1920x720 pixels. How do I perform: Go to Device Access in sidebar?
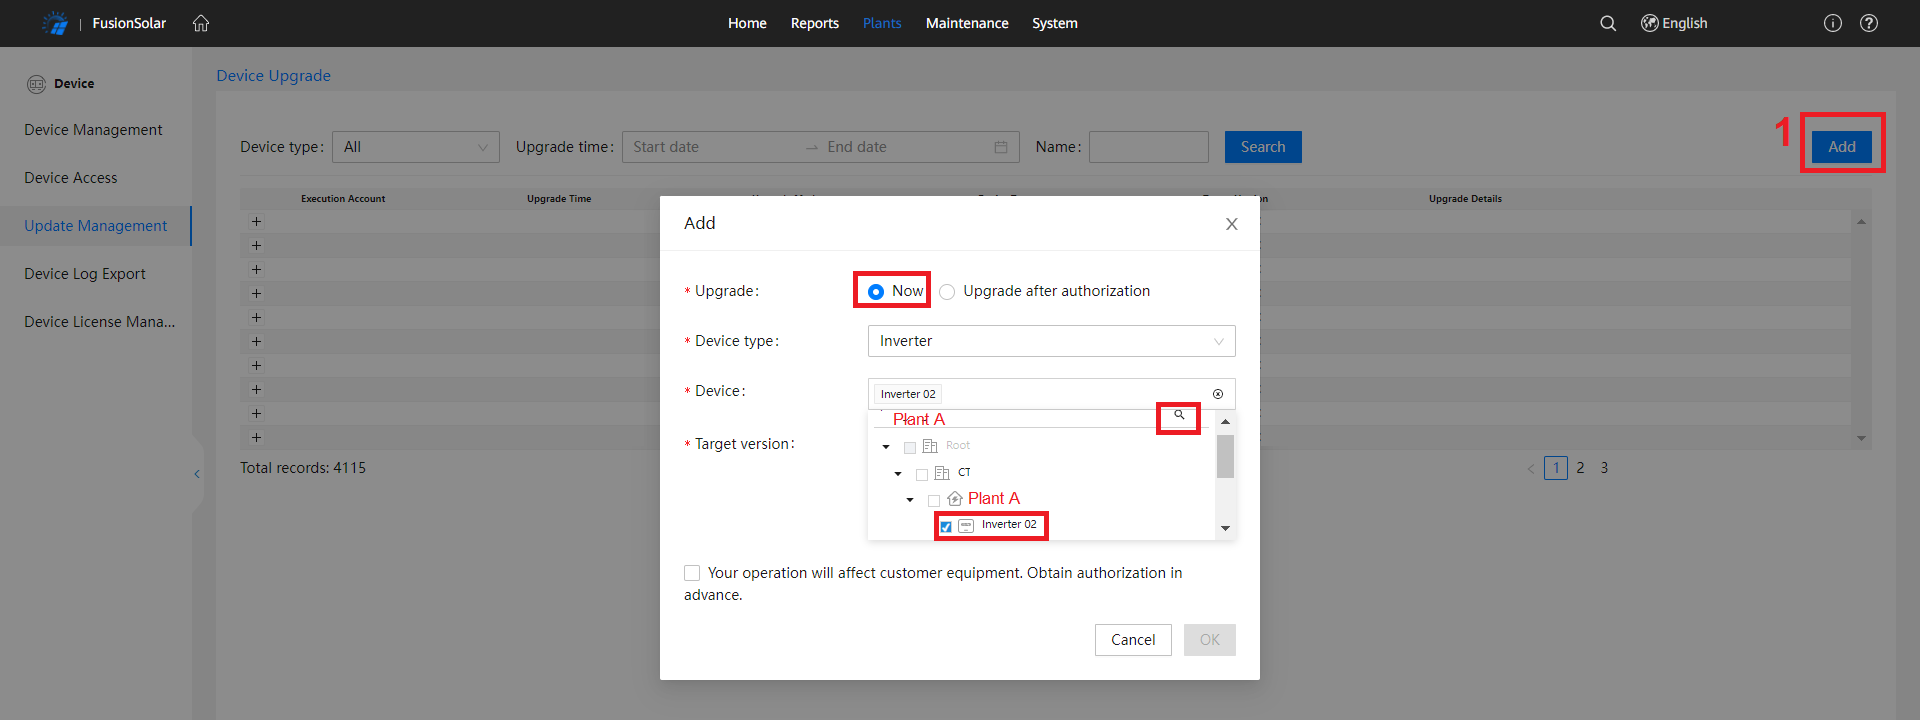pyautogui.click(x=71, y=178)
